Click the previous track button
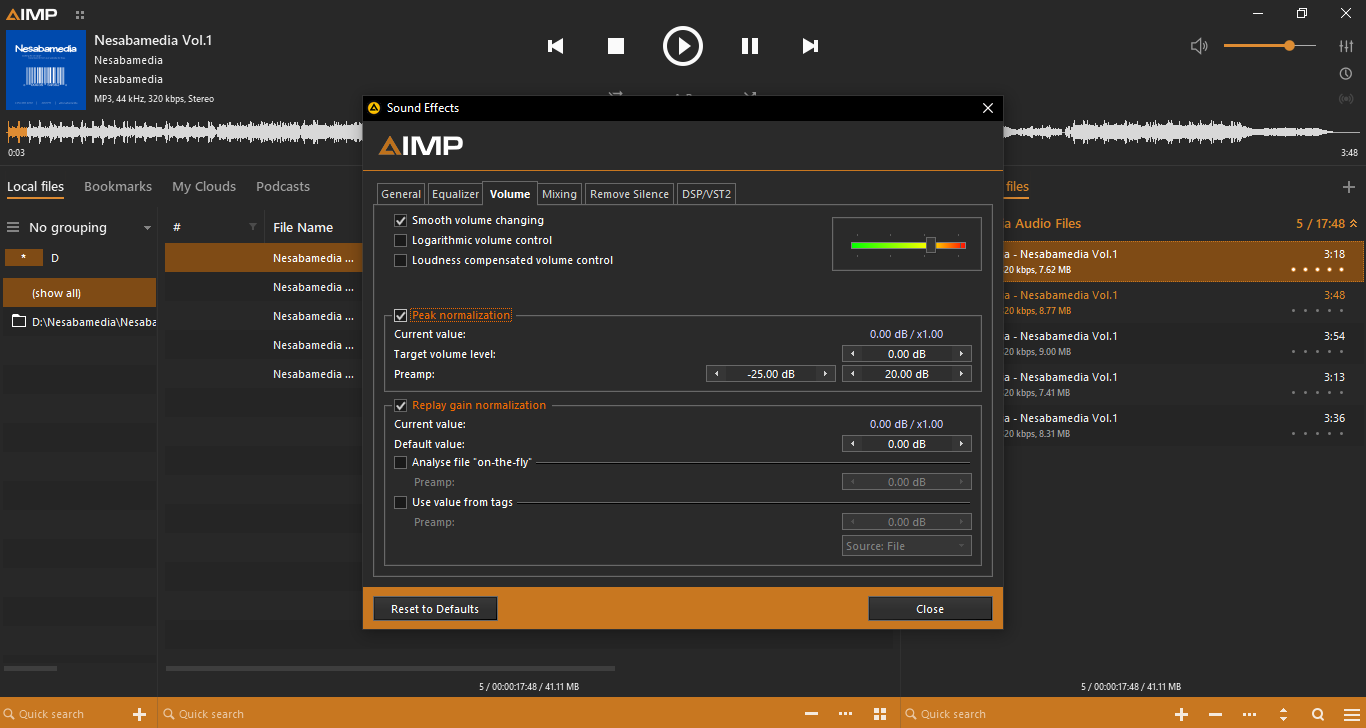This screenshot has width=1366, height=728. tap(556, 46)
